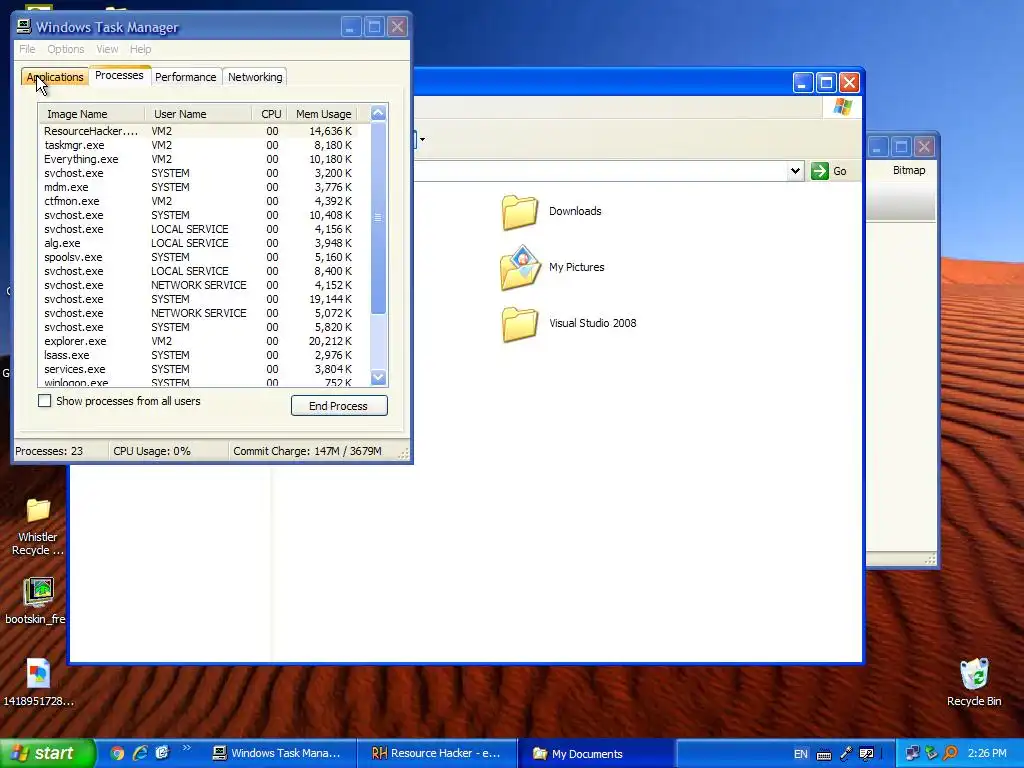
Task: Click the language bar microphone icon
Action: point(845,754)
